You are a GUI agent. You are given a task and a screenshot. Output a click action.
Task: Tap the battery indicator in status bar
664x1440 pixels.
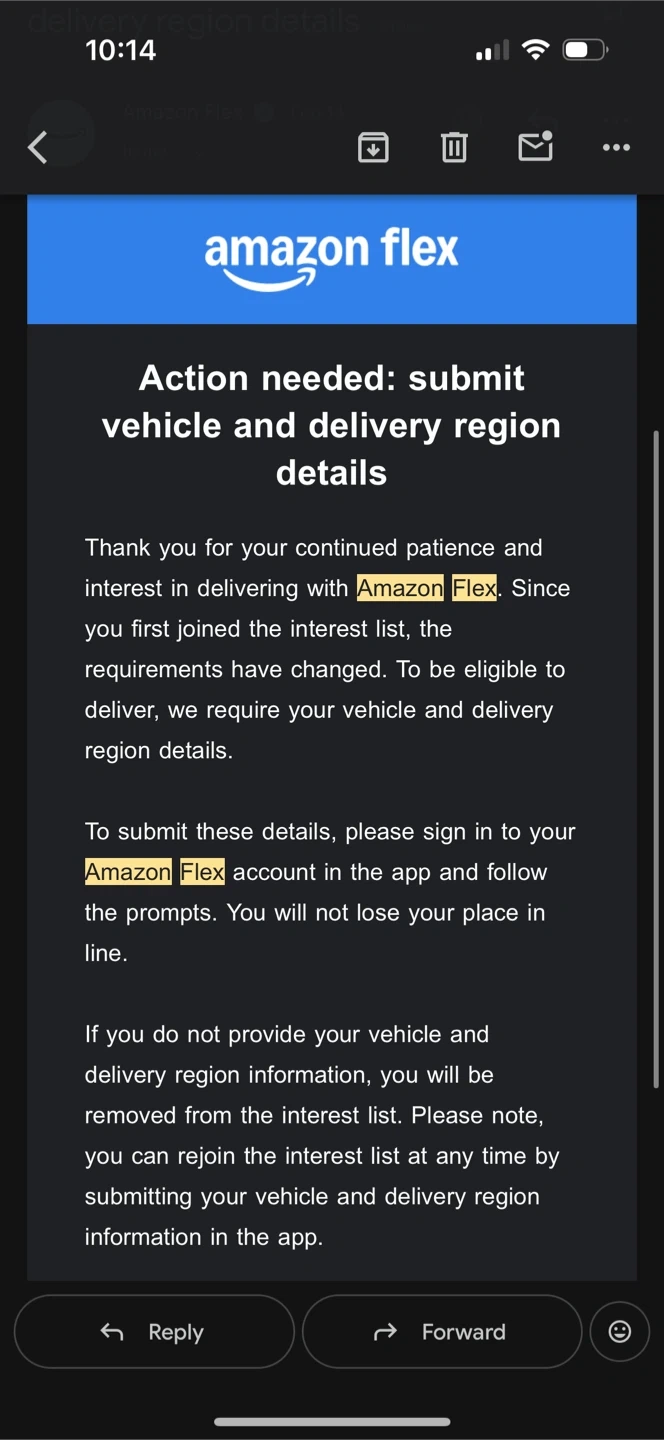(585, 49)
